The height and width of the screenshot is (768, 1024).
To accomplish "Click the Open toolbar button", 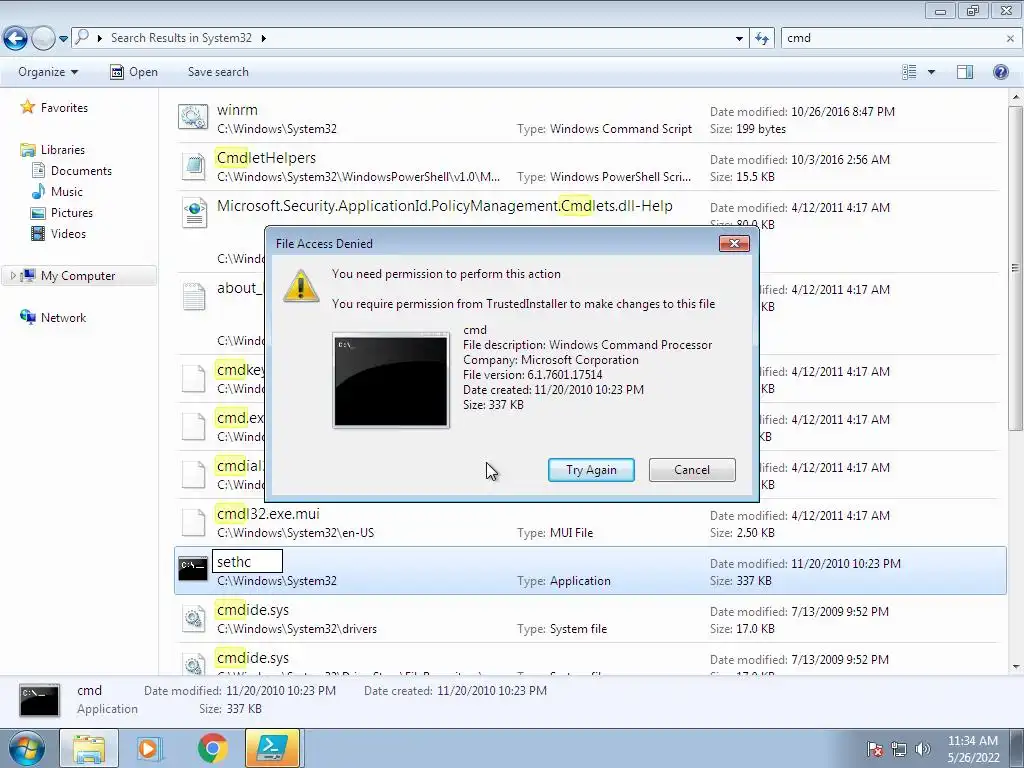I will [134, 72].
